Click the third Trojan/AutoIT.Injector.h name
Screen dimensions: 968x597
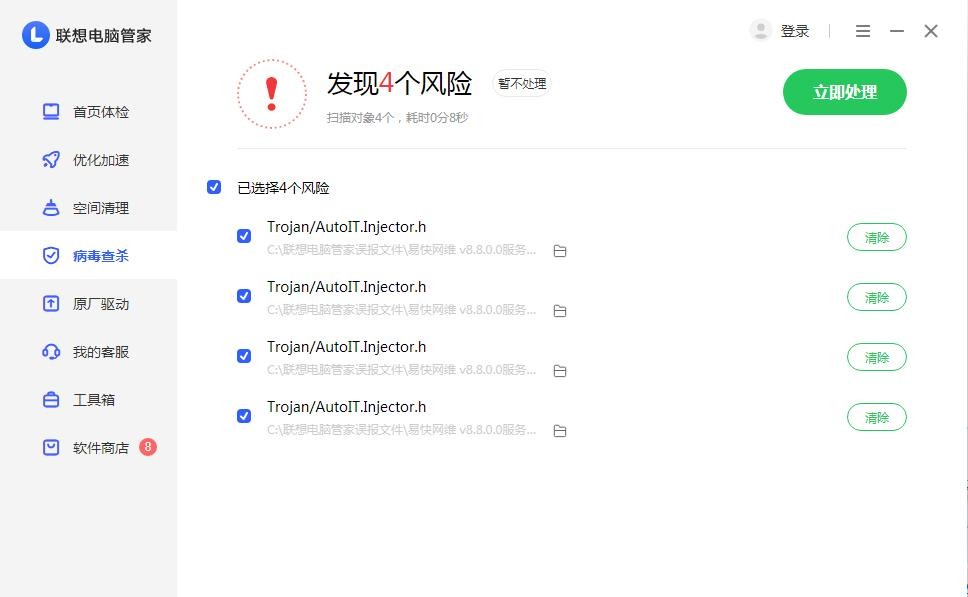coord(346,347)
